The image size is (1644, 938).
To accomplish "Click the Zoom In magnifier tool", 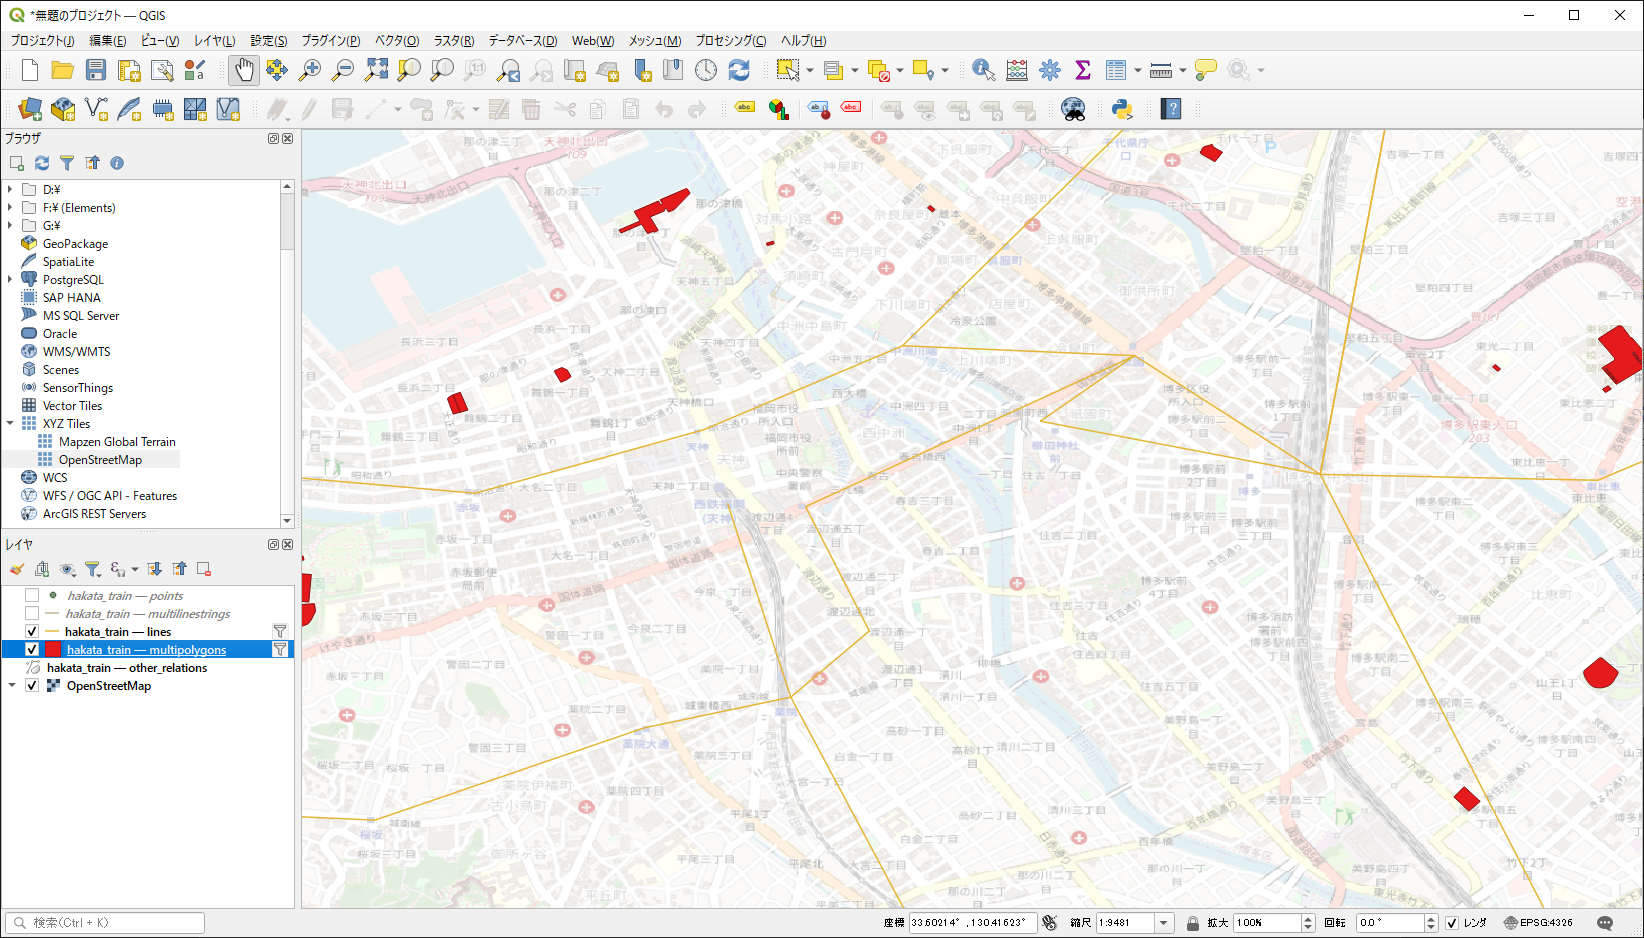I will point(310,70).
